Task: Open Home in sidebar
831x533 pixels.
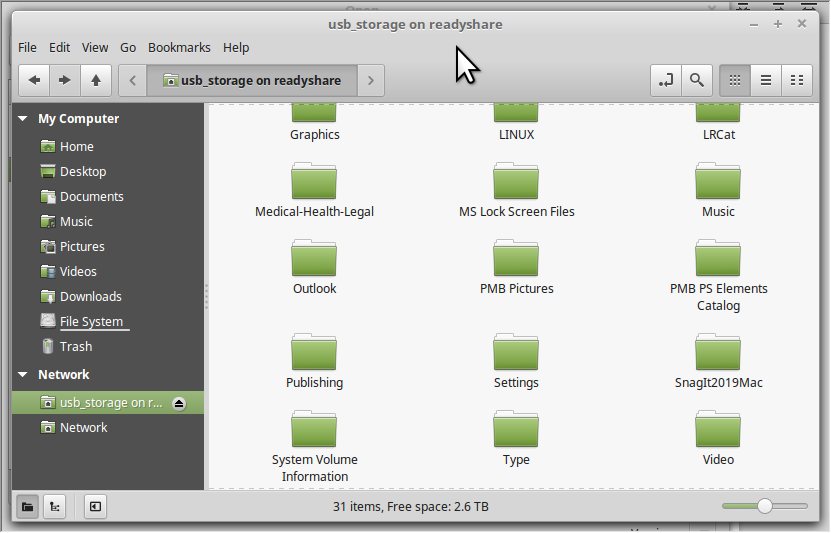Action: (x=108, y=147)
